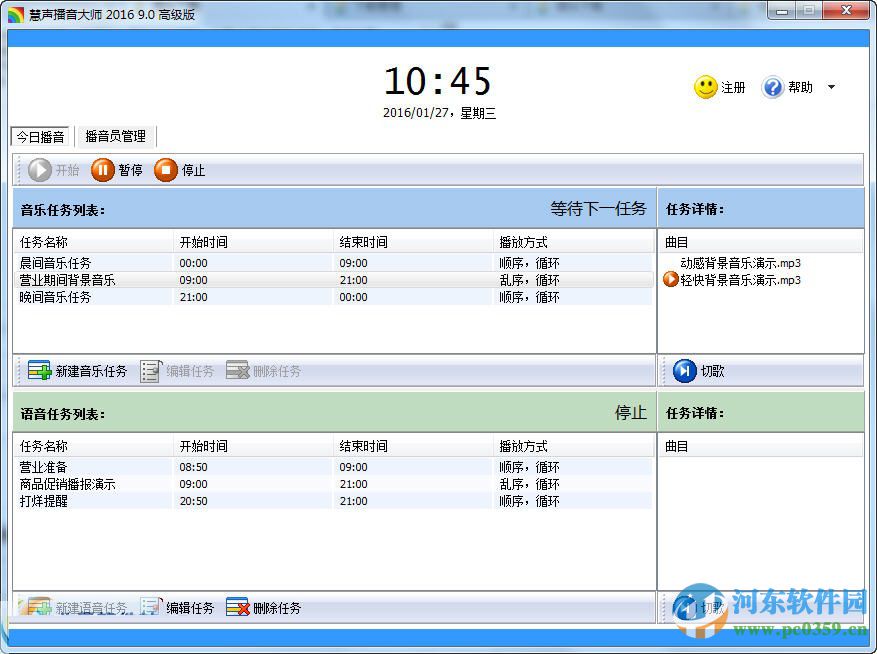Image resolution: width=877 pixels, height=654 pixels.
Task: Click the playing indicator beside 轻快背景音乐演示.mp3
Action: point(671,281)
